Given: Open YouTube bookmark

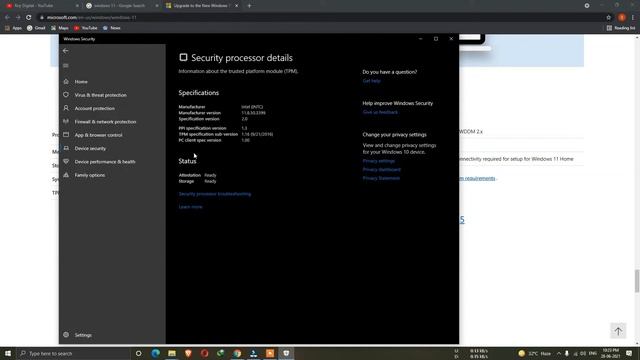Looking at the screenshot, I should [x=85, y=28].
